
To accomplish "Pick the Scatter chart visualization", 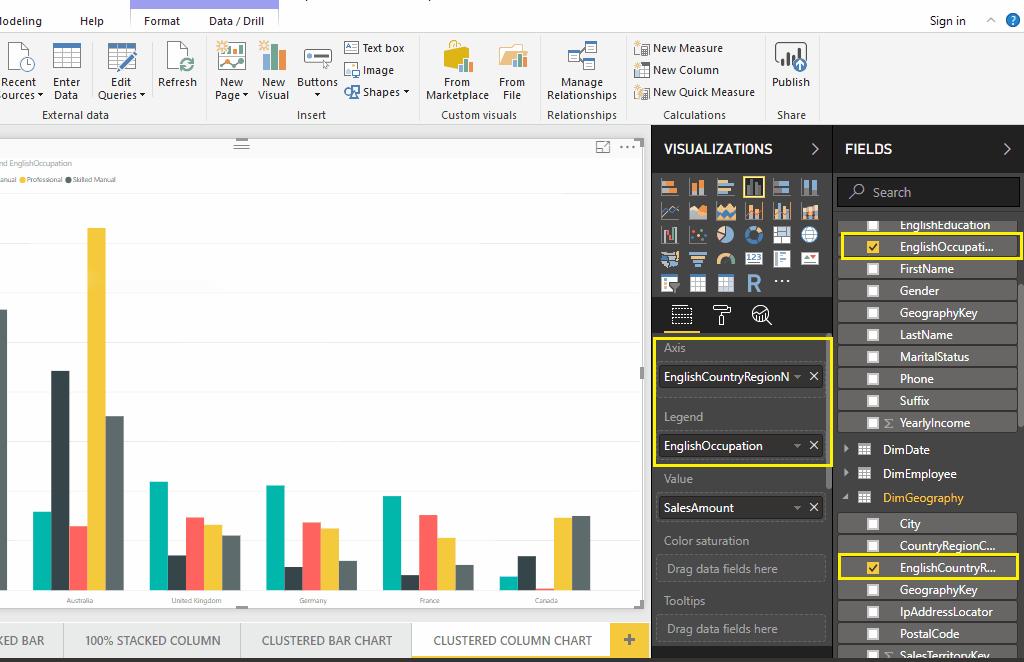I will [x=697, y=235].
